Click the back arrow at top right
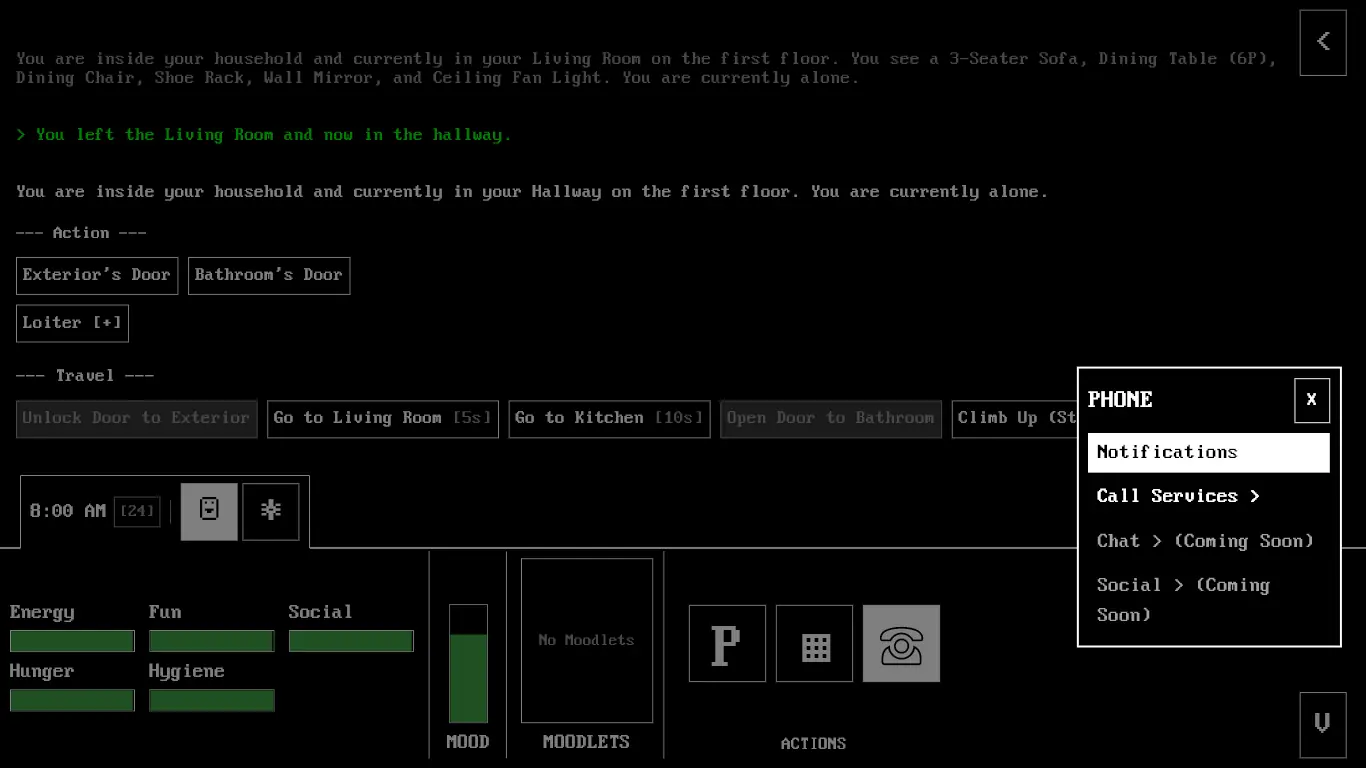The height and width of the screenshot is (768, 1366). (1322, 42)
